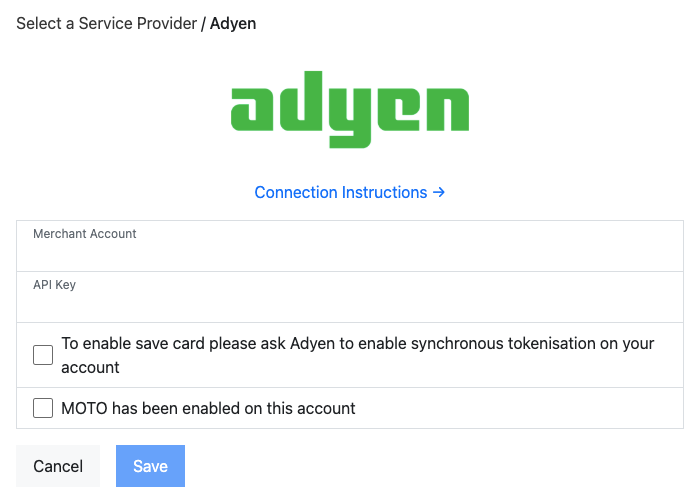
Task: Click the 'API Key' field label
Action: (54, 285)
